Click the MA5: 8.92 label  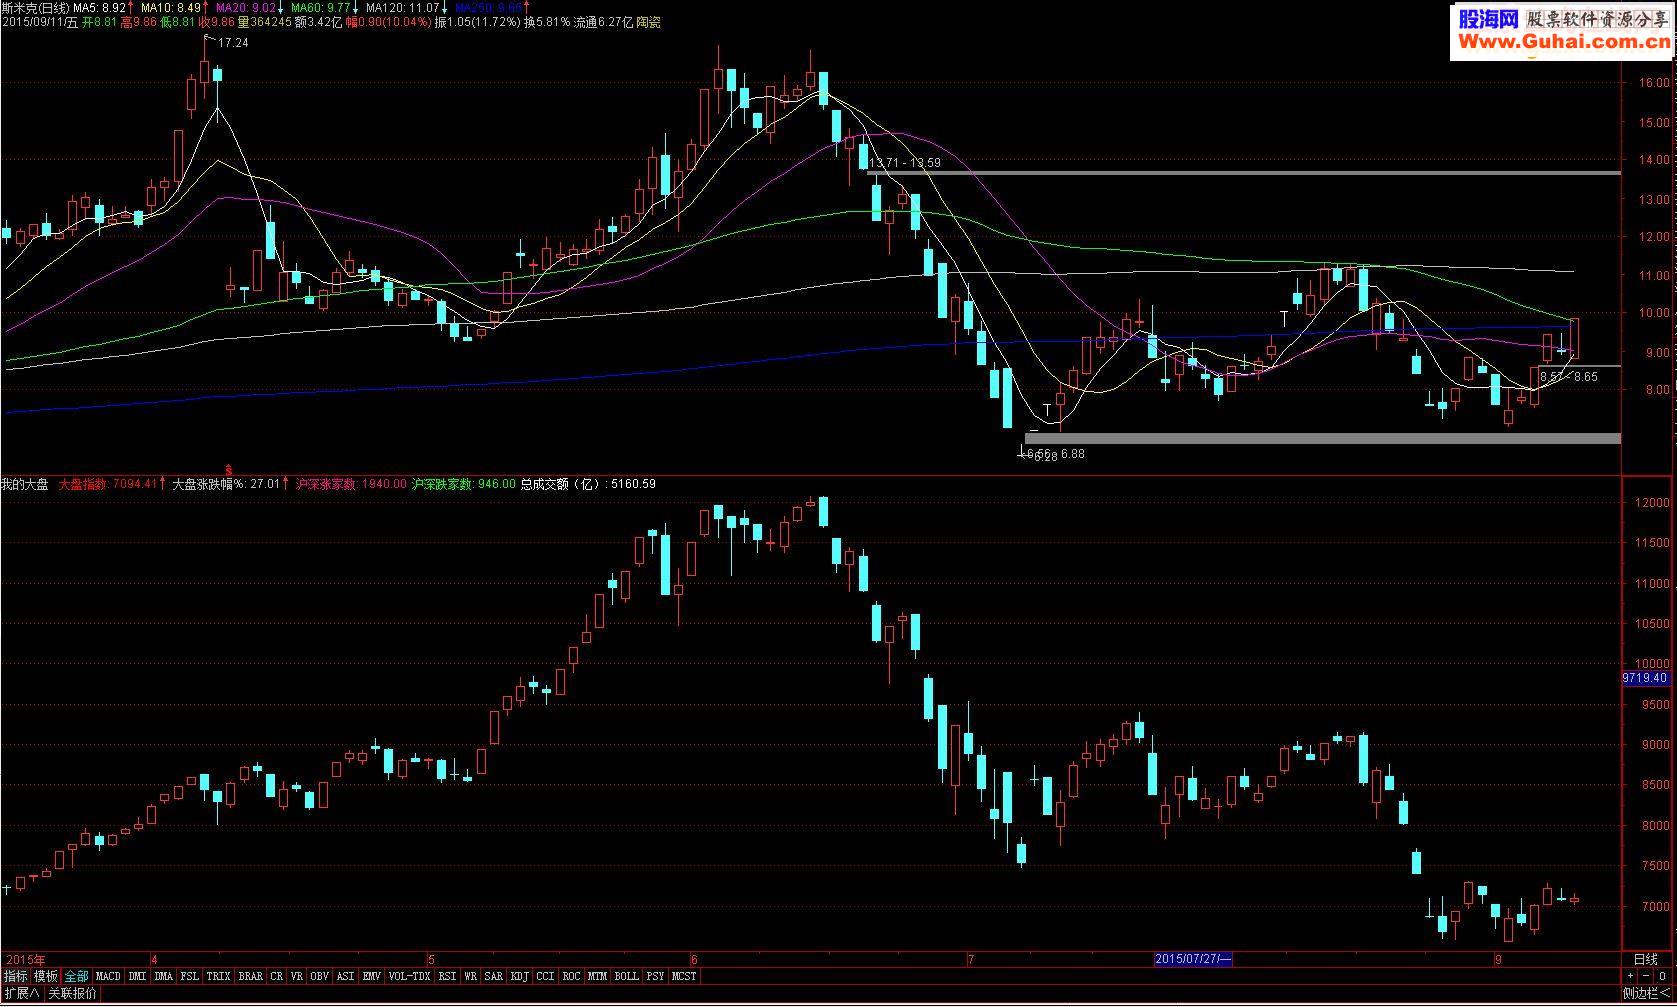click(x=100, y=6)
